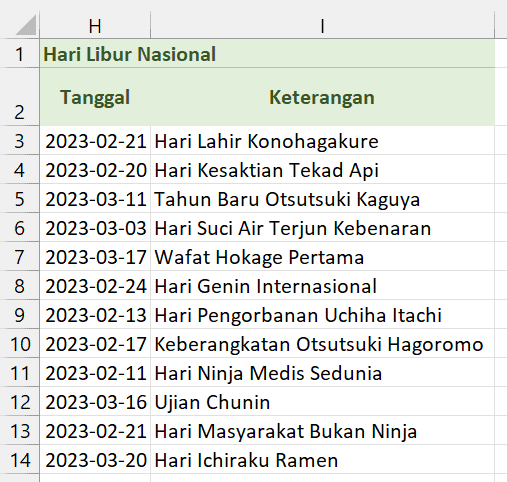Image resolution: width=507 pixels, height=482 pixels.
Task: Select date cell 2023-03-03
Action: point(95,227)
